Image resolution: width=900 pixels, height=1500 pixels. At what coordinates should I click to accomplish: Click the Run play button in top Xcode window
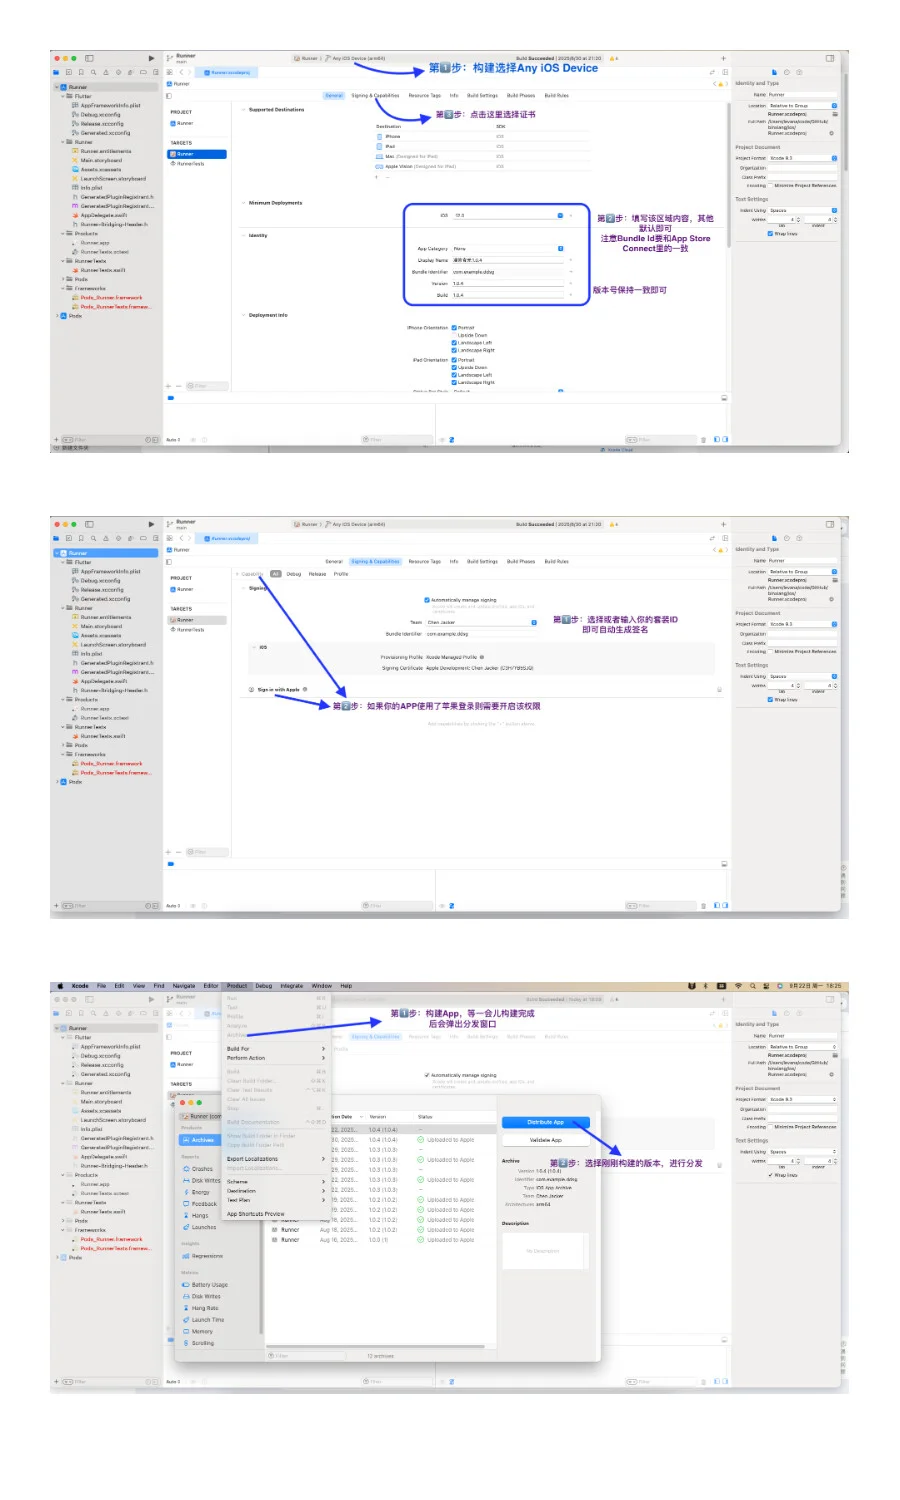pos(151,58)
